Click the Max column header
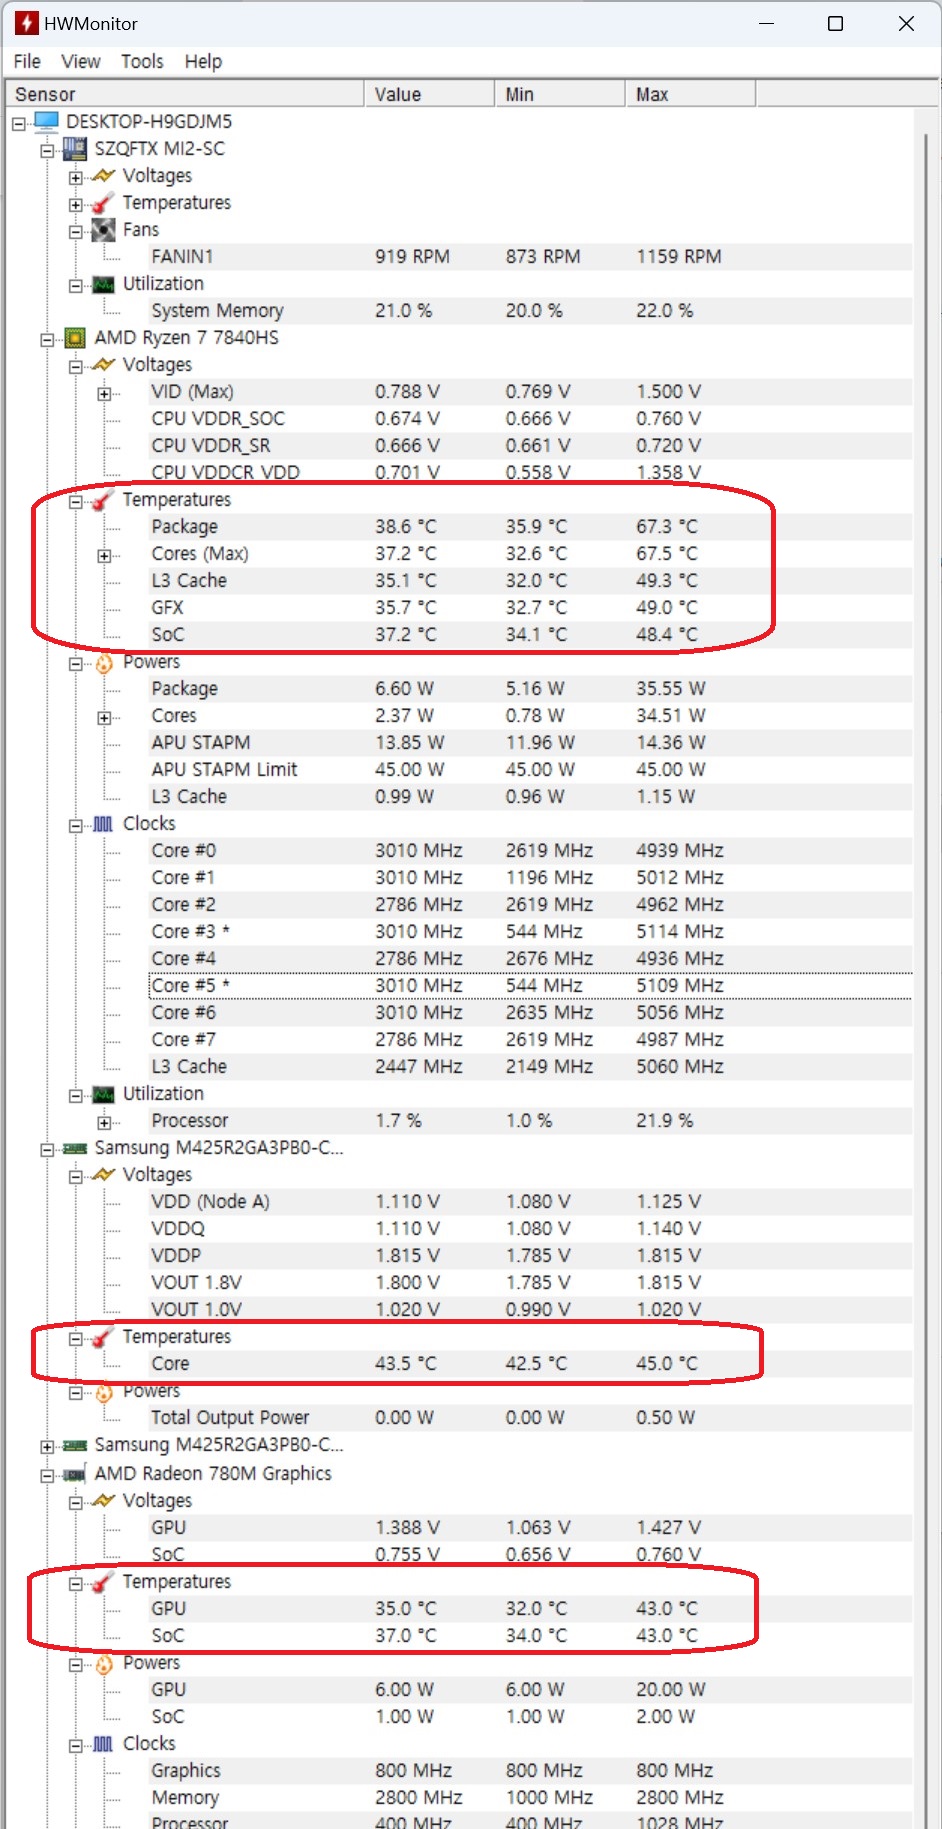This screenshot has height=1829, width=942. [x=691, y=94]
